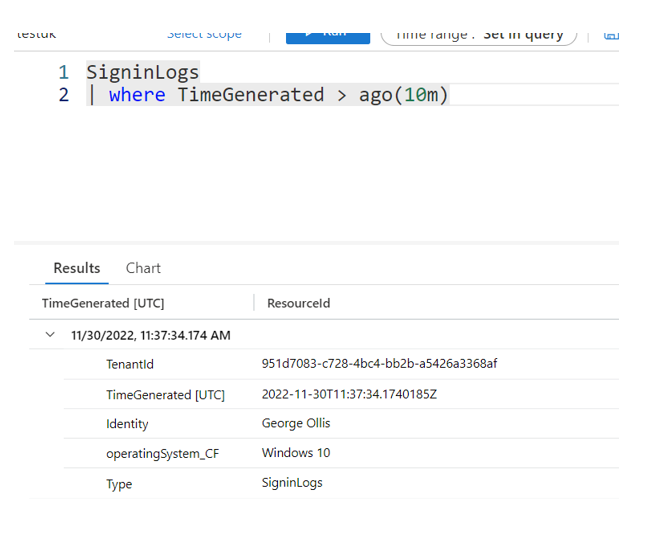
Task: Select the TenantId GUID value
Action: click(379, 364)
